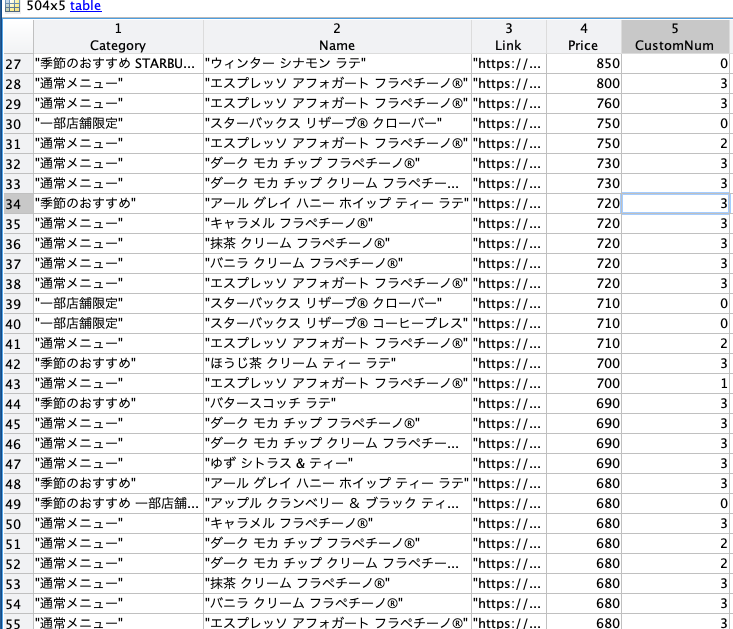Click Category cell "季節のおすすめ" in row 34

coord(118,204)
